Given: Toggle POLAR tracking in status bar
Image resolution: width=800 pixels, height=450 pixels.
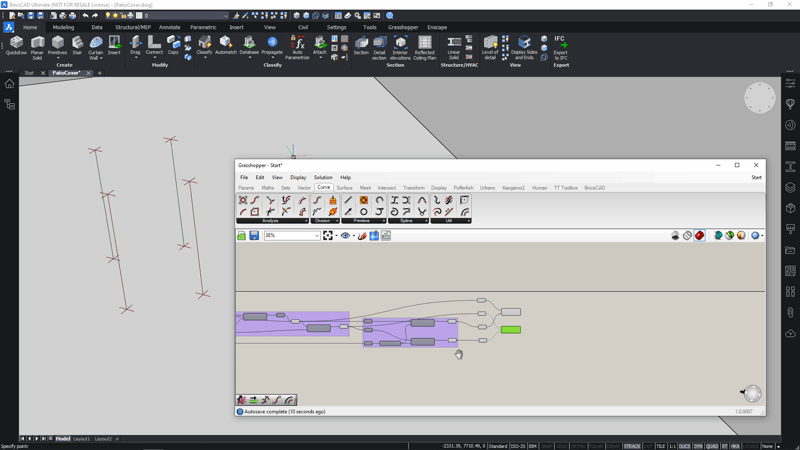Looking at the screenshot, I should coord(596,446).
